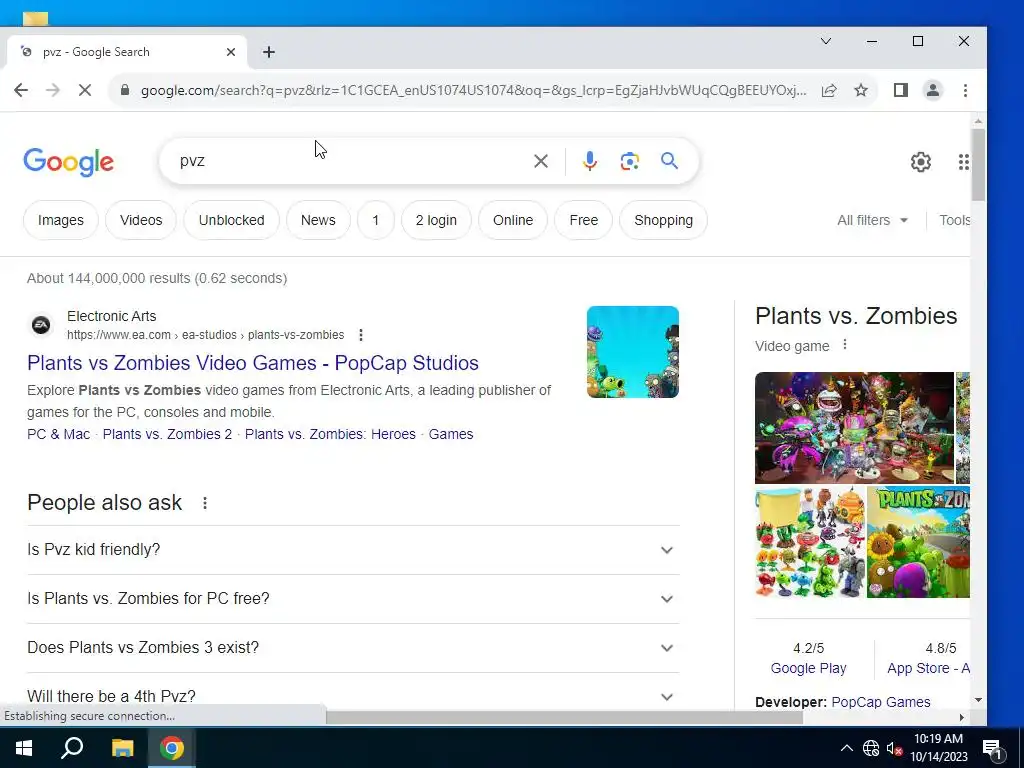Screen dimensions: 1024x768
Task: Open Google quick settings gear
Action: [921, 161]
